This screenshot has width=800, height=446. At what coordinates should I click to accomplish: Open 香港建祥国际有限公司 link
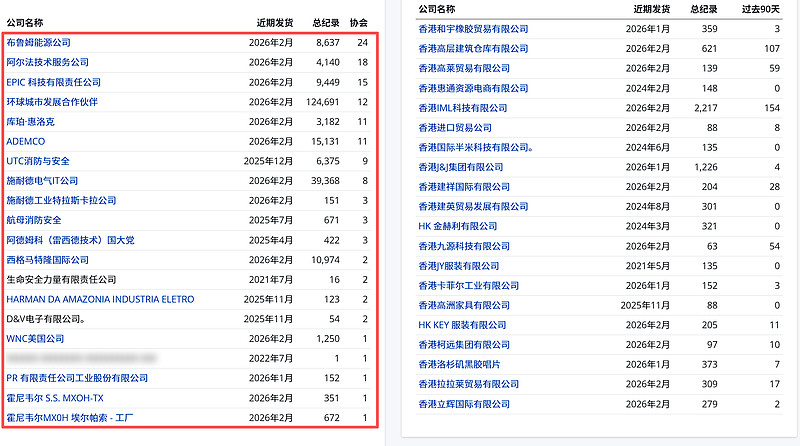point(464,187)
